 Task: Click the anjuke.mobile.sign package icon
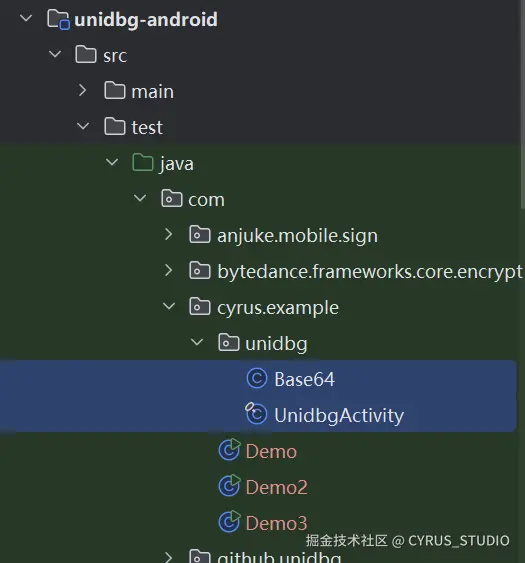click(200, 234)
